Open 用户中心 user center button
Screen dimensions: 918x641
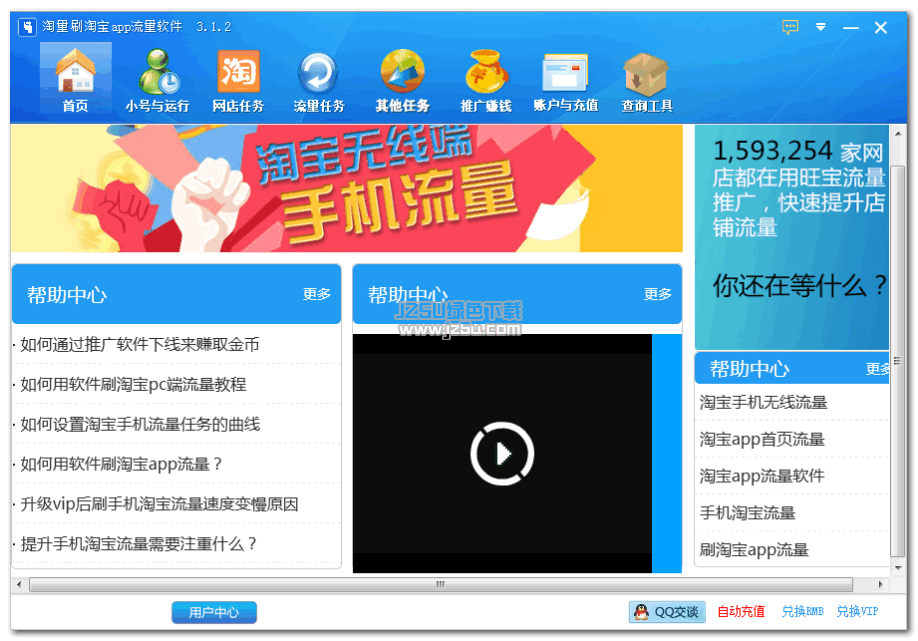tap(214, 612)
